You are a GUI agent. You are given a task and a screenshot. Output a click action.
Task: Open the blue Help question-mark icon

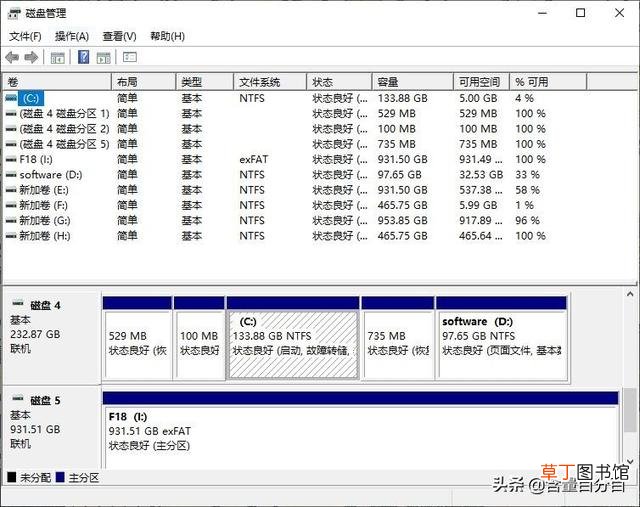point(83,57)
